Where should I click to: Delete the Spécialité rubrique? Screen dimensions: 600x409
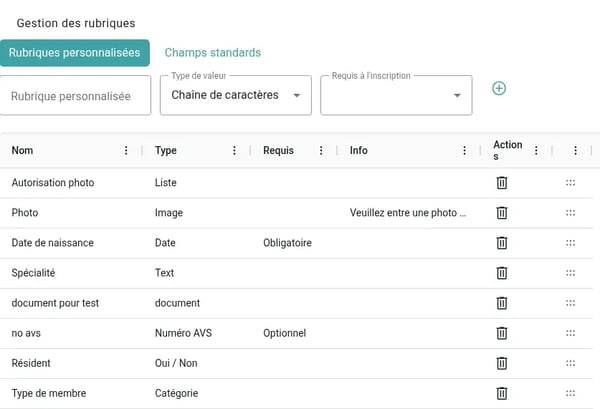502,273
